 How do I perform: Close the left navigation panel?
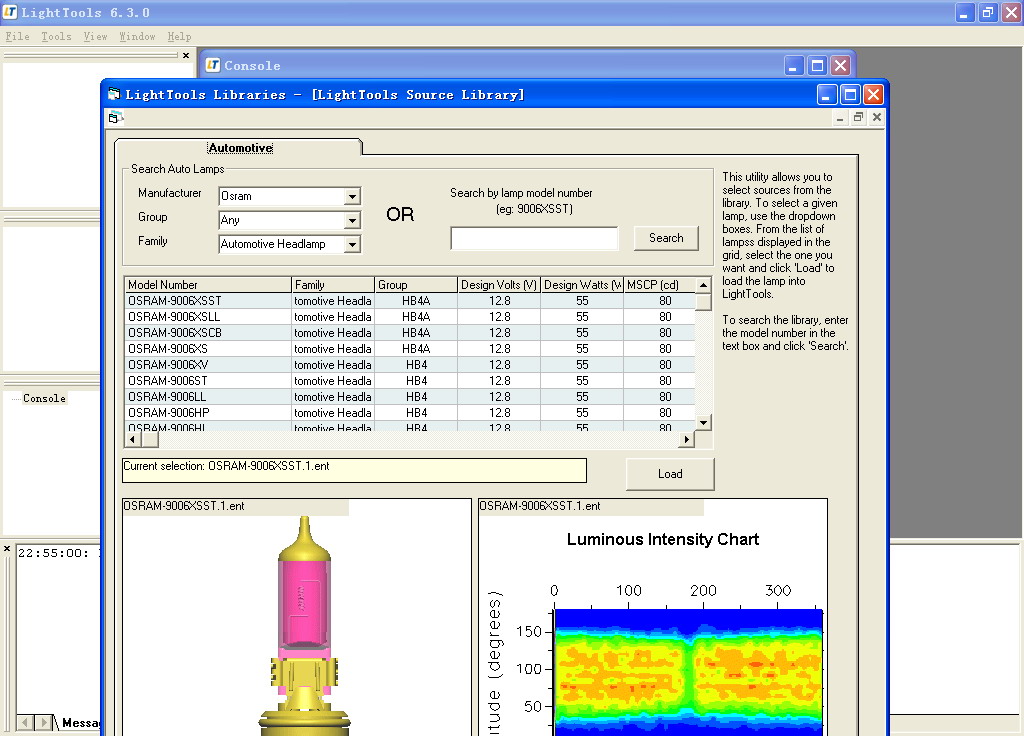(186, 56)
